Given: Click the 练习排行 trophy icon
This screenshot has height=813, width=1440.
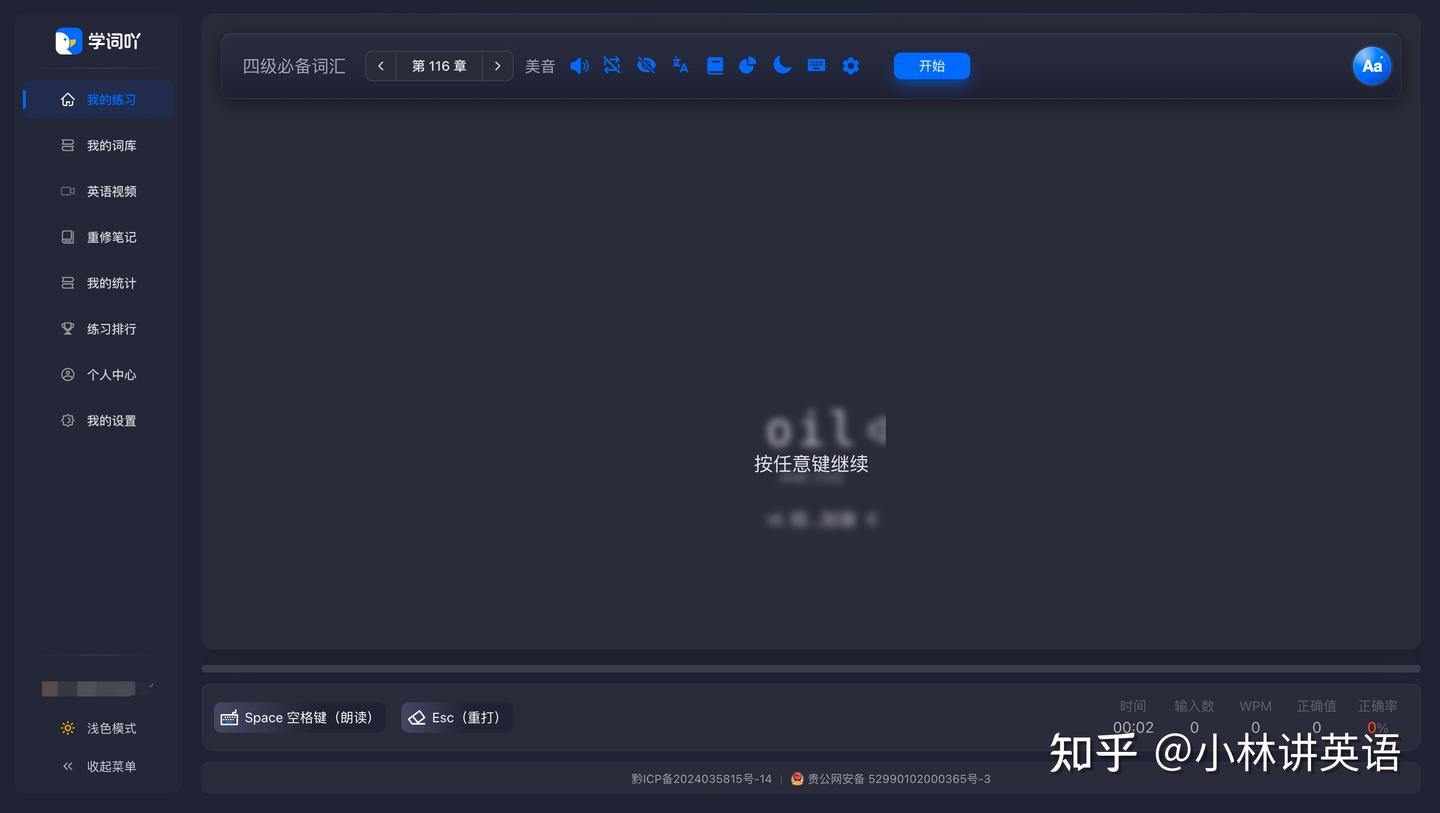Looking at the screenshot, I should (x=68, y=329).
